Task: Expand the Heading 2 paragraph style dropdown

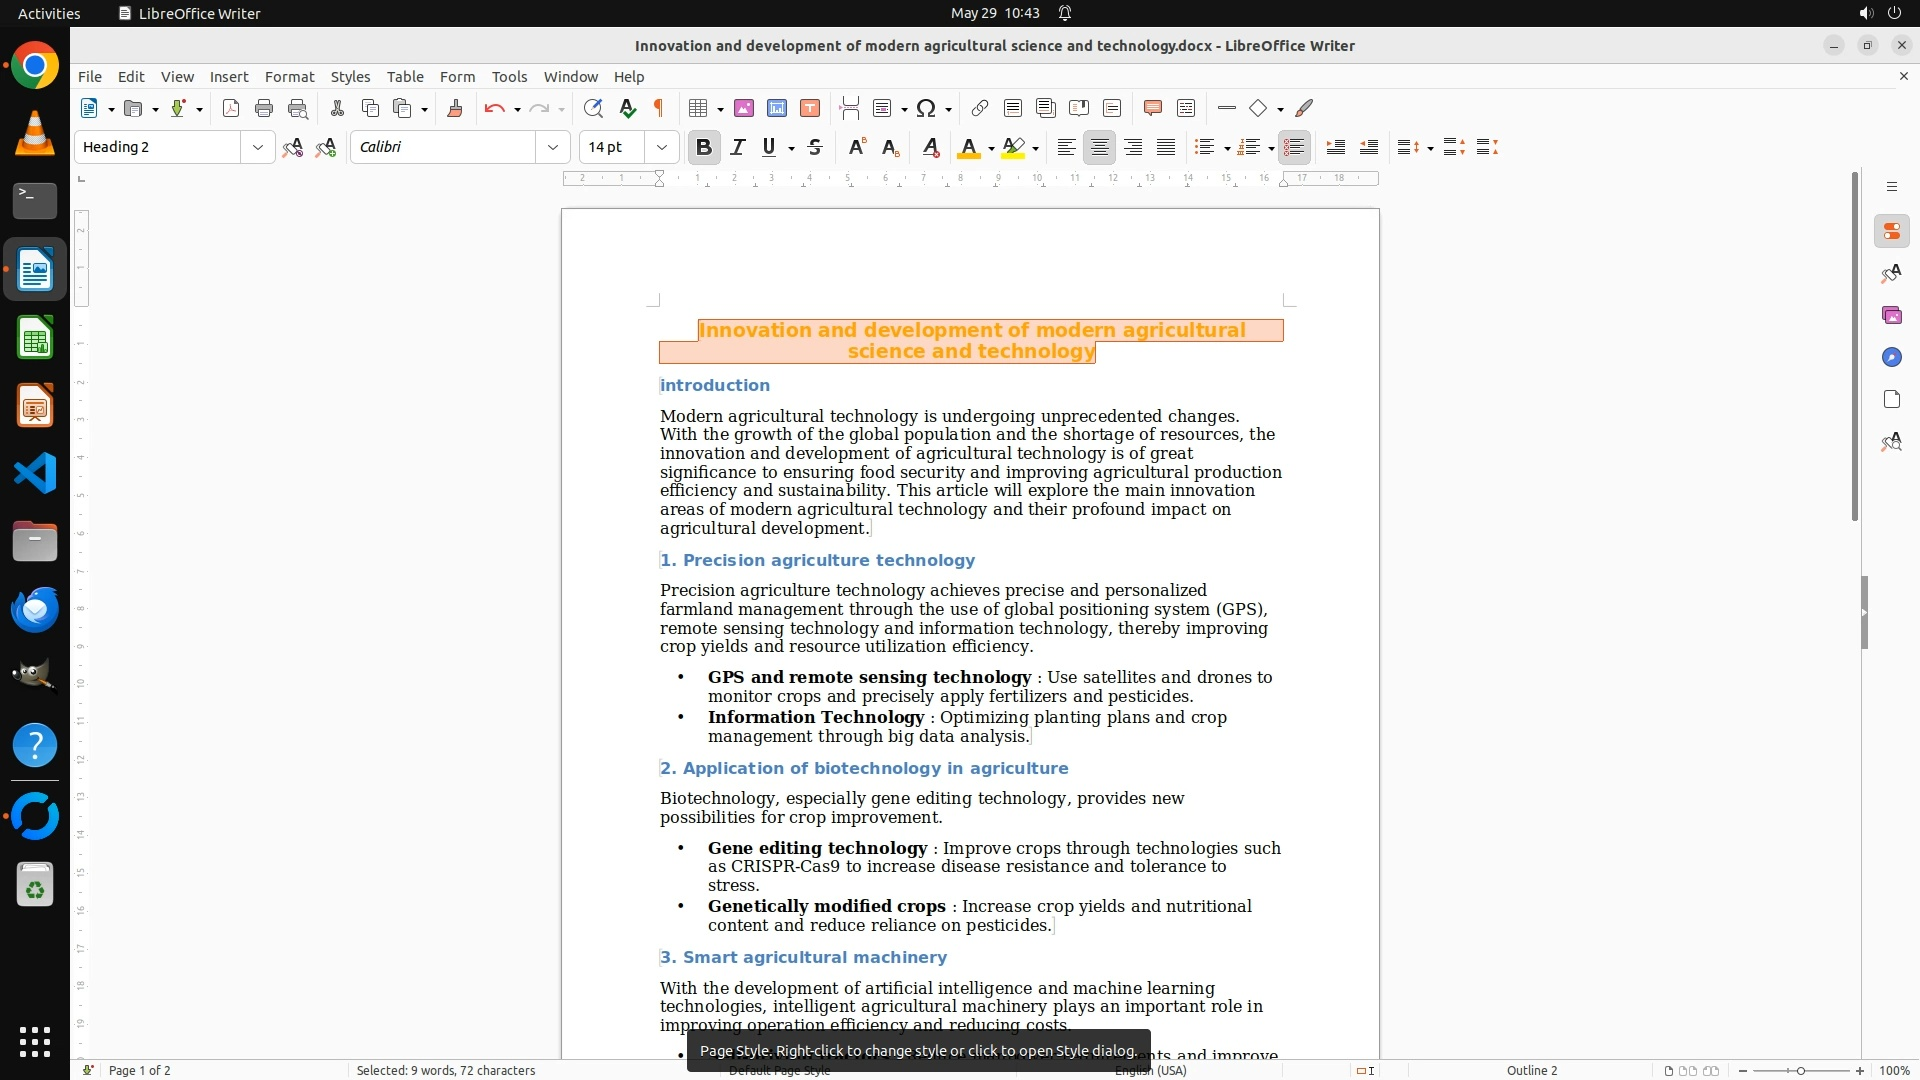Action: click(258, 147)
